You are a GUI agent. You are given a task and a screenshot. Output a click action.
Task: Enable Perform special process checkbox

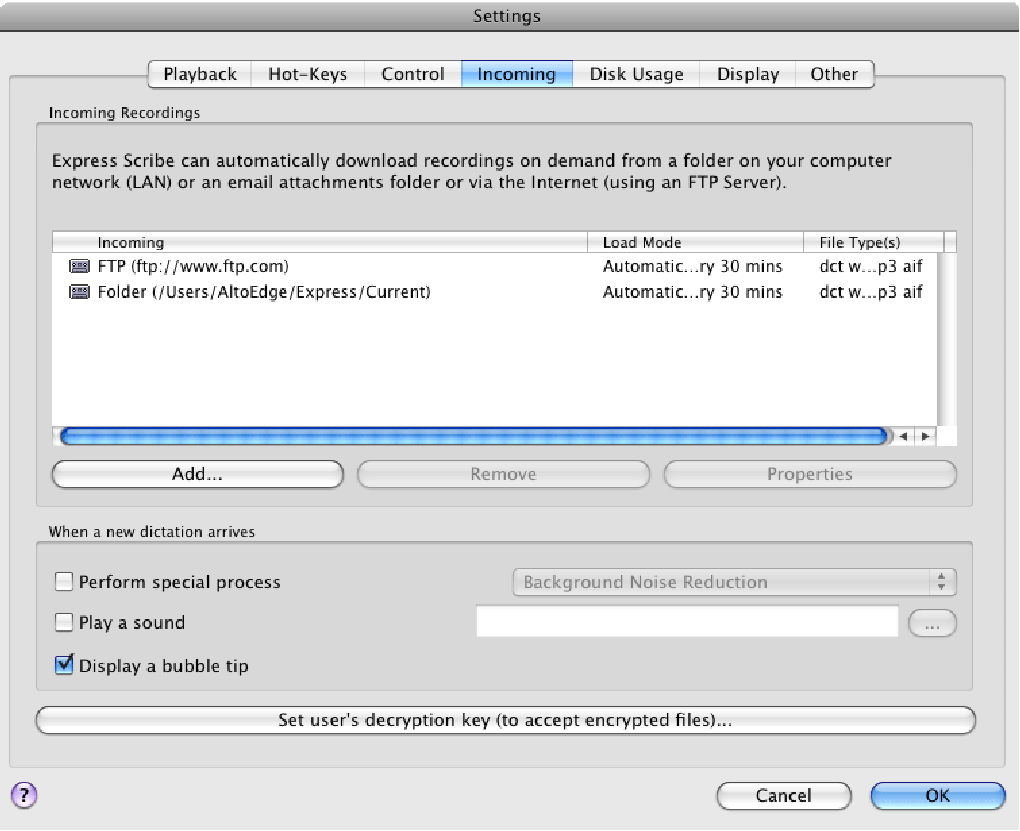click(64, 581)
